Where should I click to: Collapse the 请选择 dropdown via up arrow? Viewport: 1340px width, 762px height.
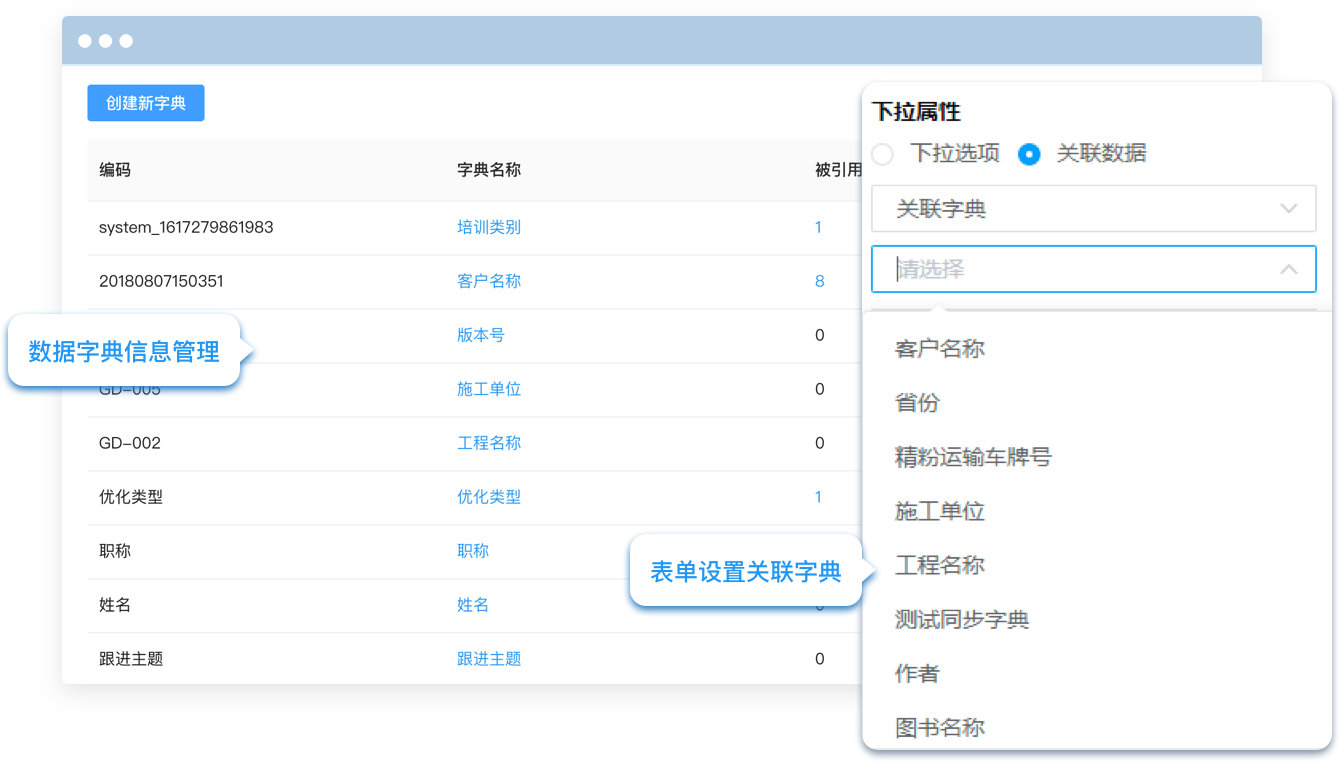pyautogui.click(x=1288, y=269)
